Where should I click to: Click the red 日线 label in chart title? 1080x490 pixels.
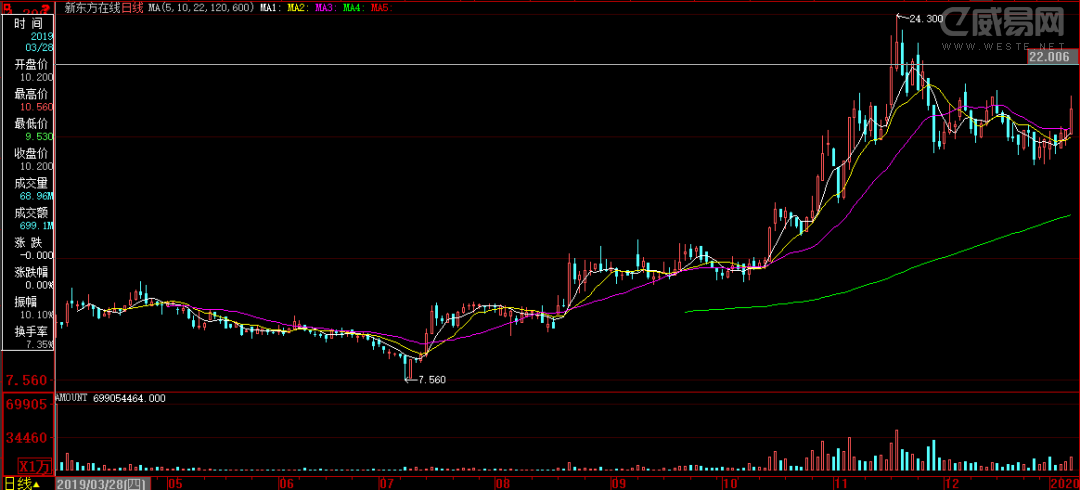click(x=132, y=7)
